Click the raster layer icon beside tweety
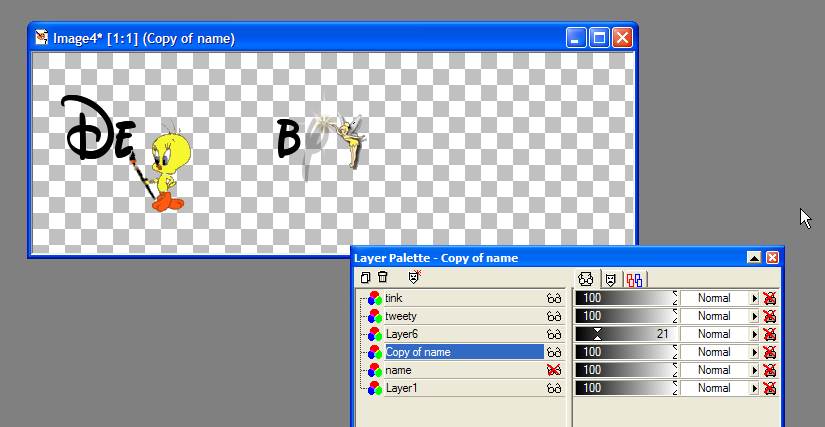The width and height of the screenshot is (825, 427). coord(375,316)
